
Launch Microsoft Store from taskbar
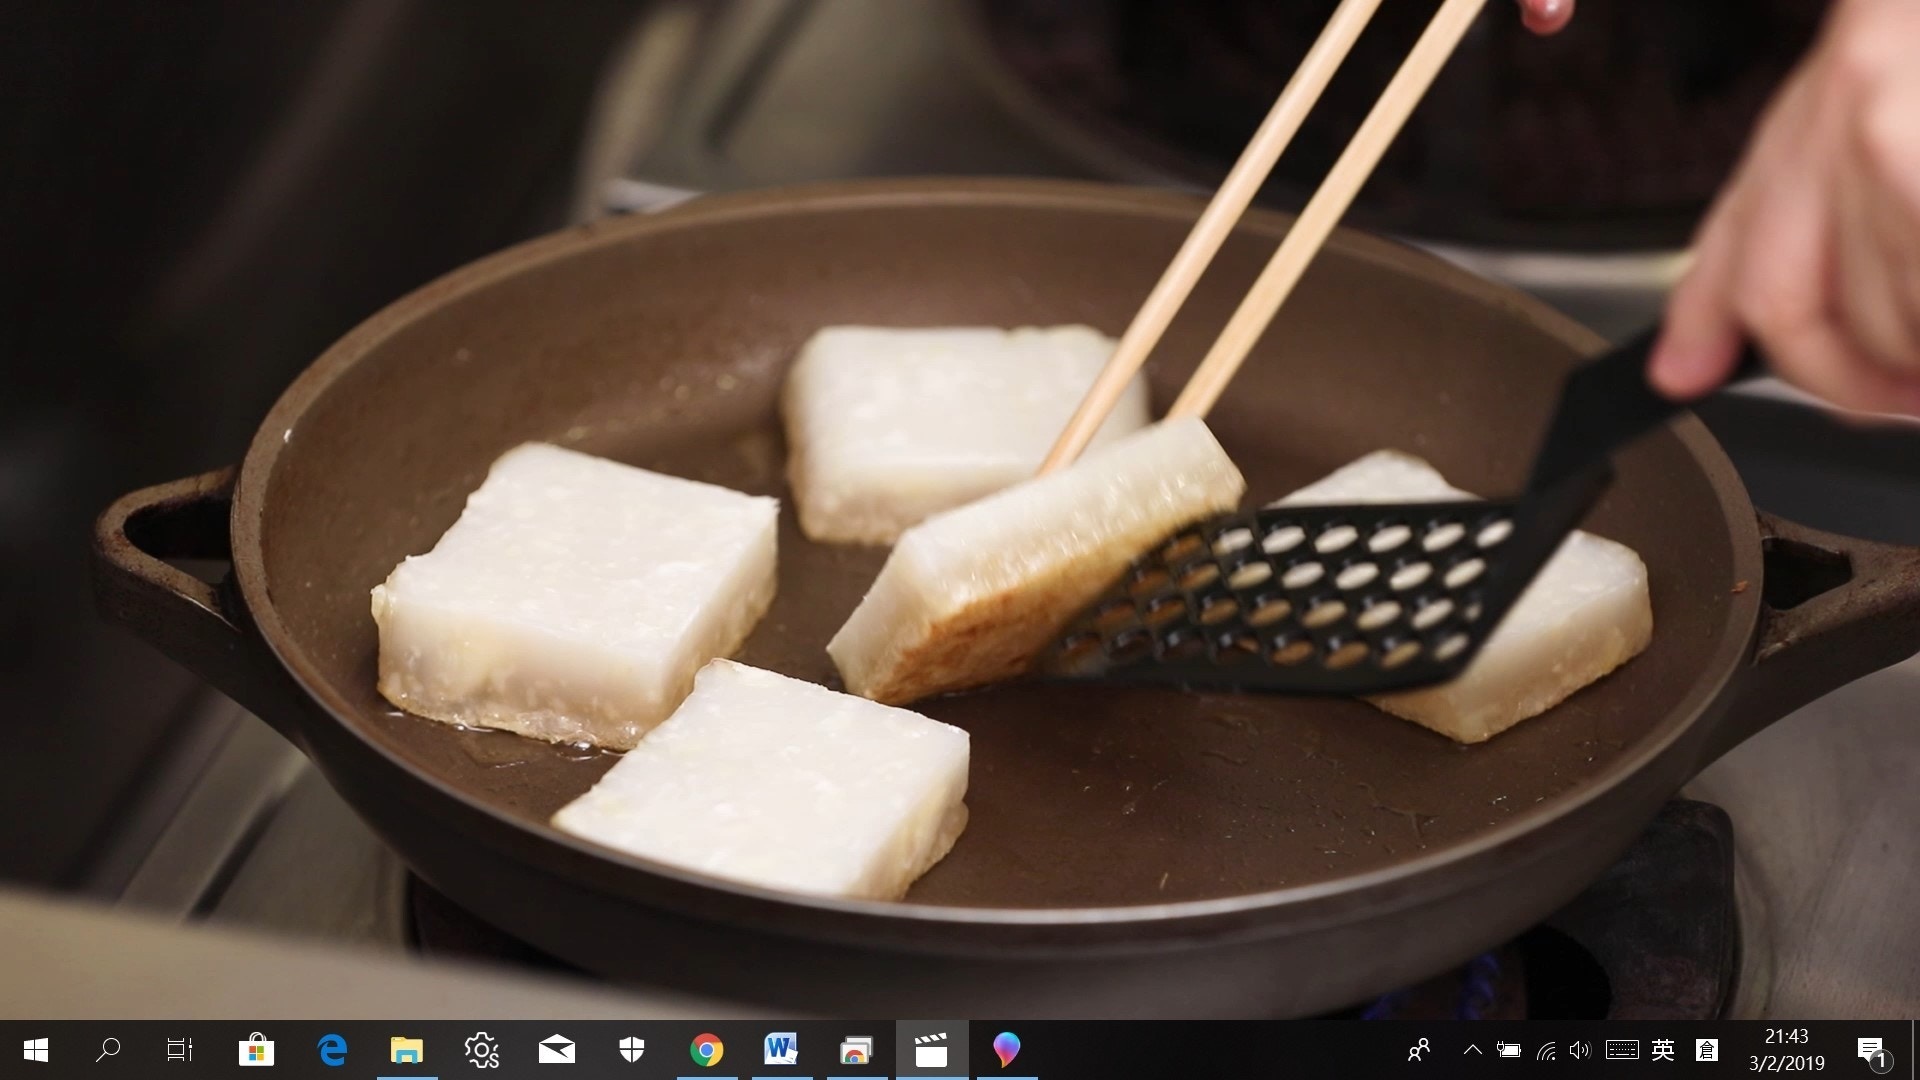tap(256, 1050)
